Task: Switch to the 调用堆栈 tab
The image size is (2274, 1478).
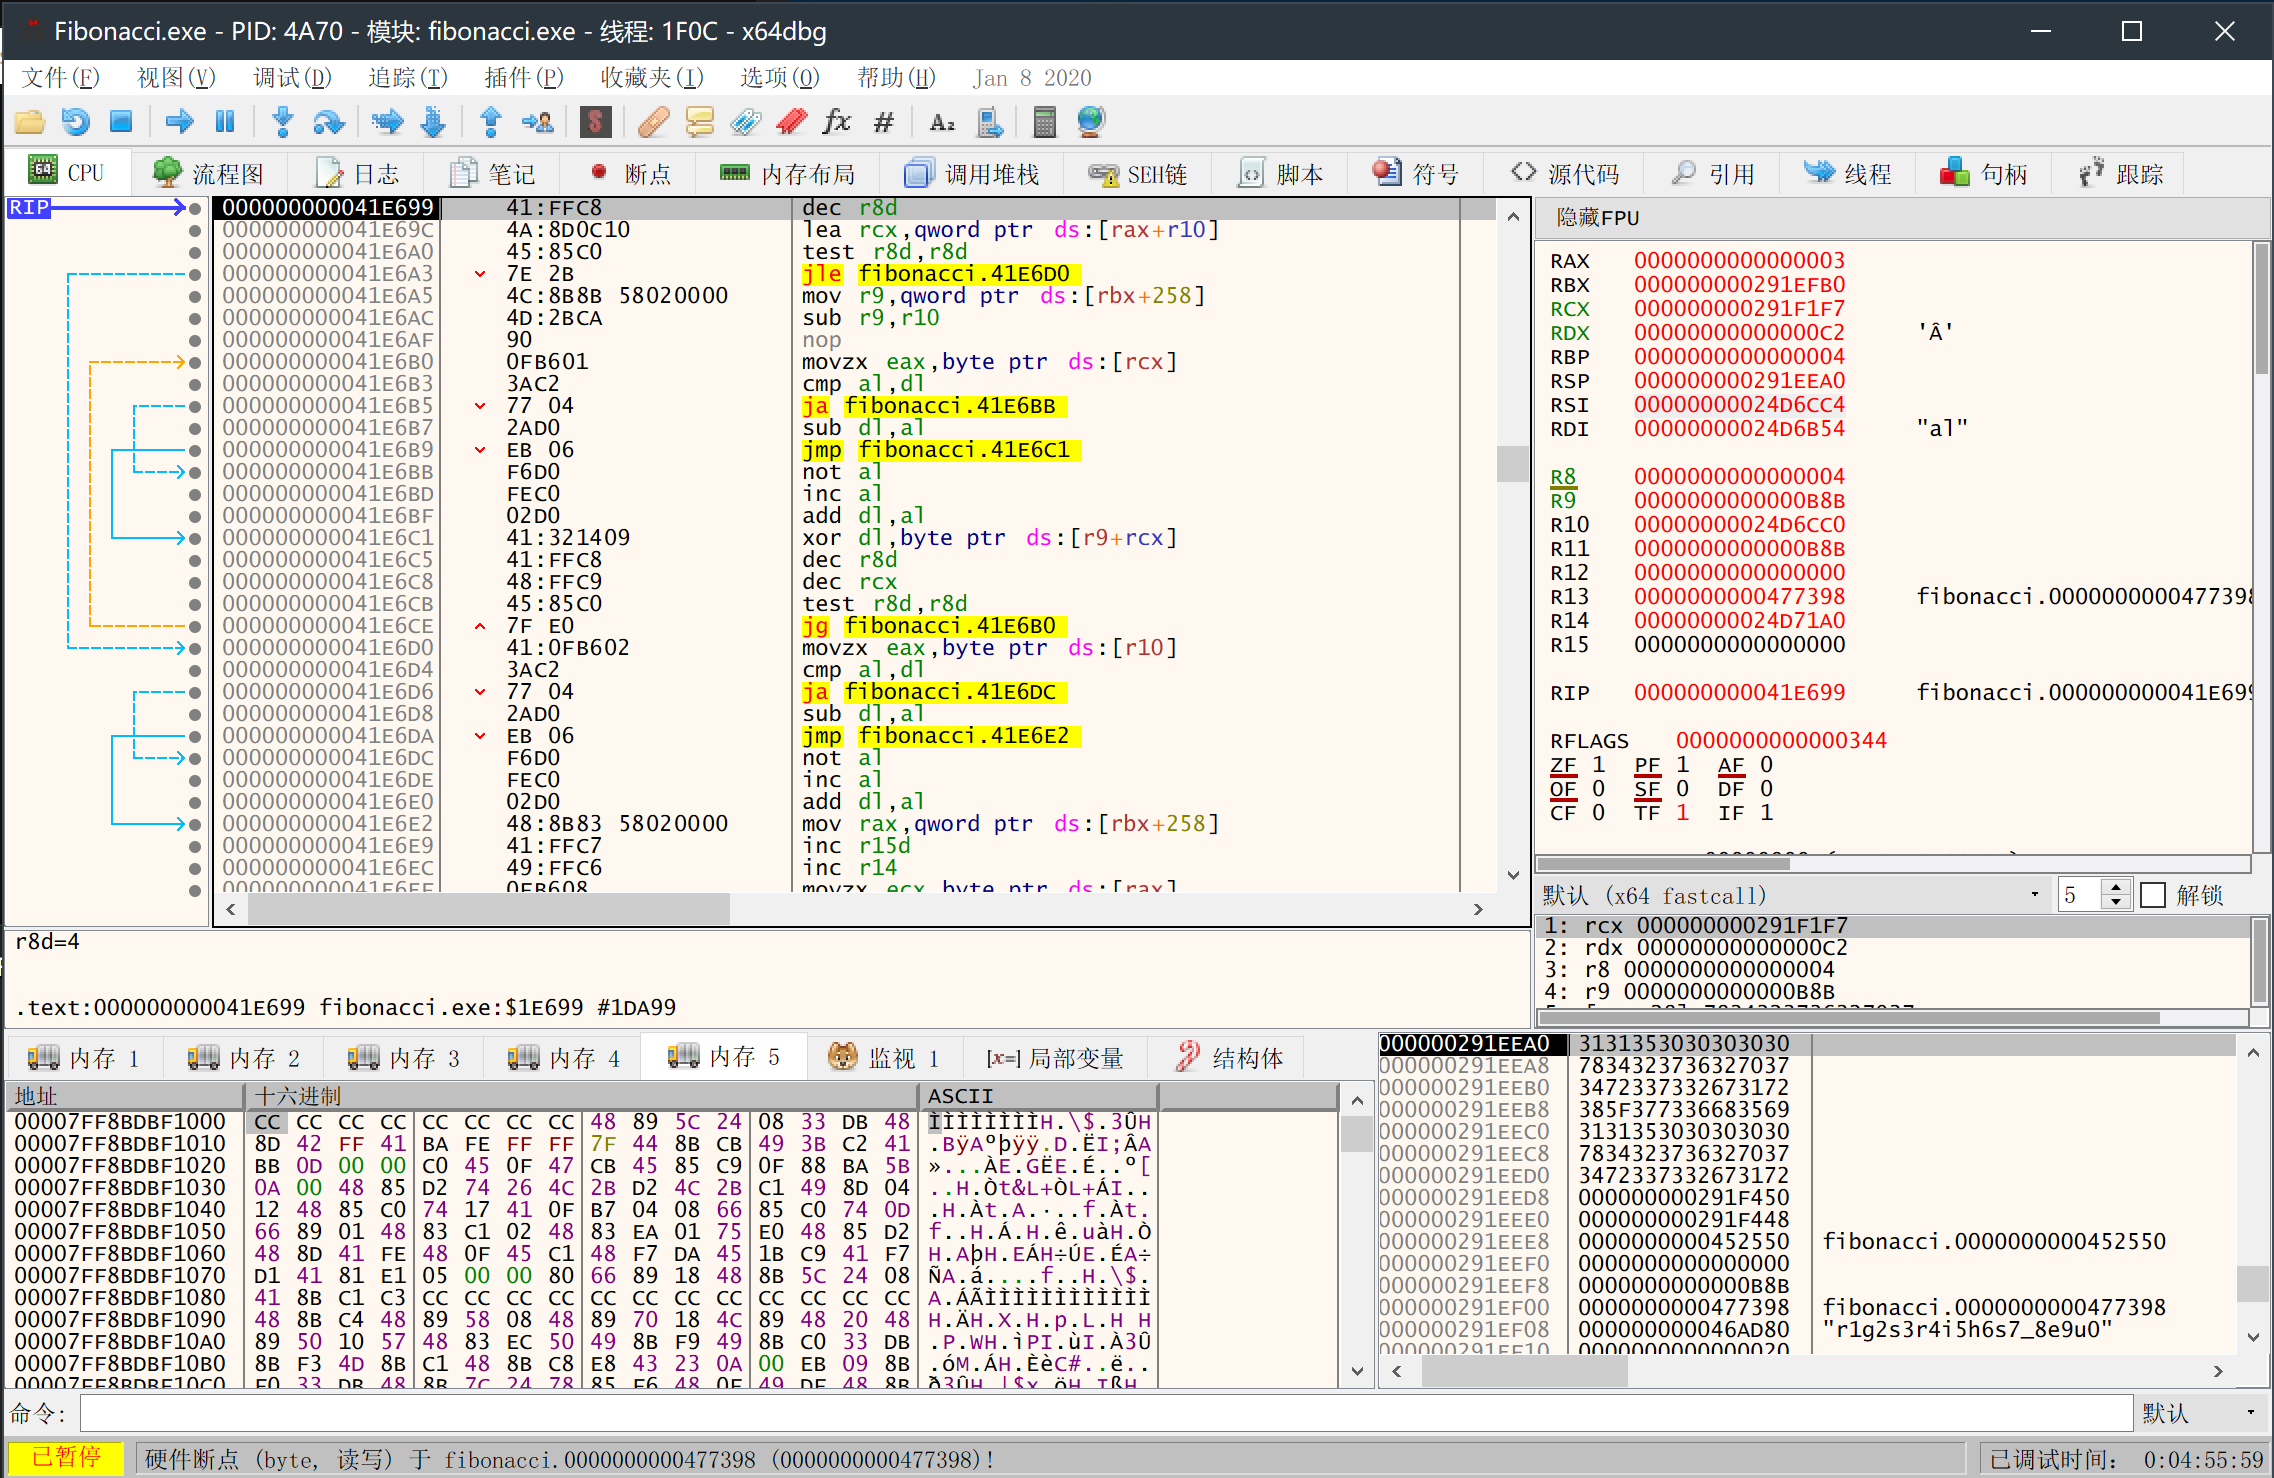Action: click(x=973, y=174)
